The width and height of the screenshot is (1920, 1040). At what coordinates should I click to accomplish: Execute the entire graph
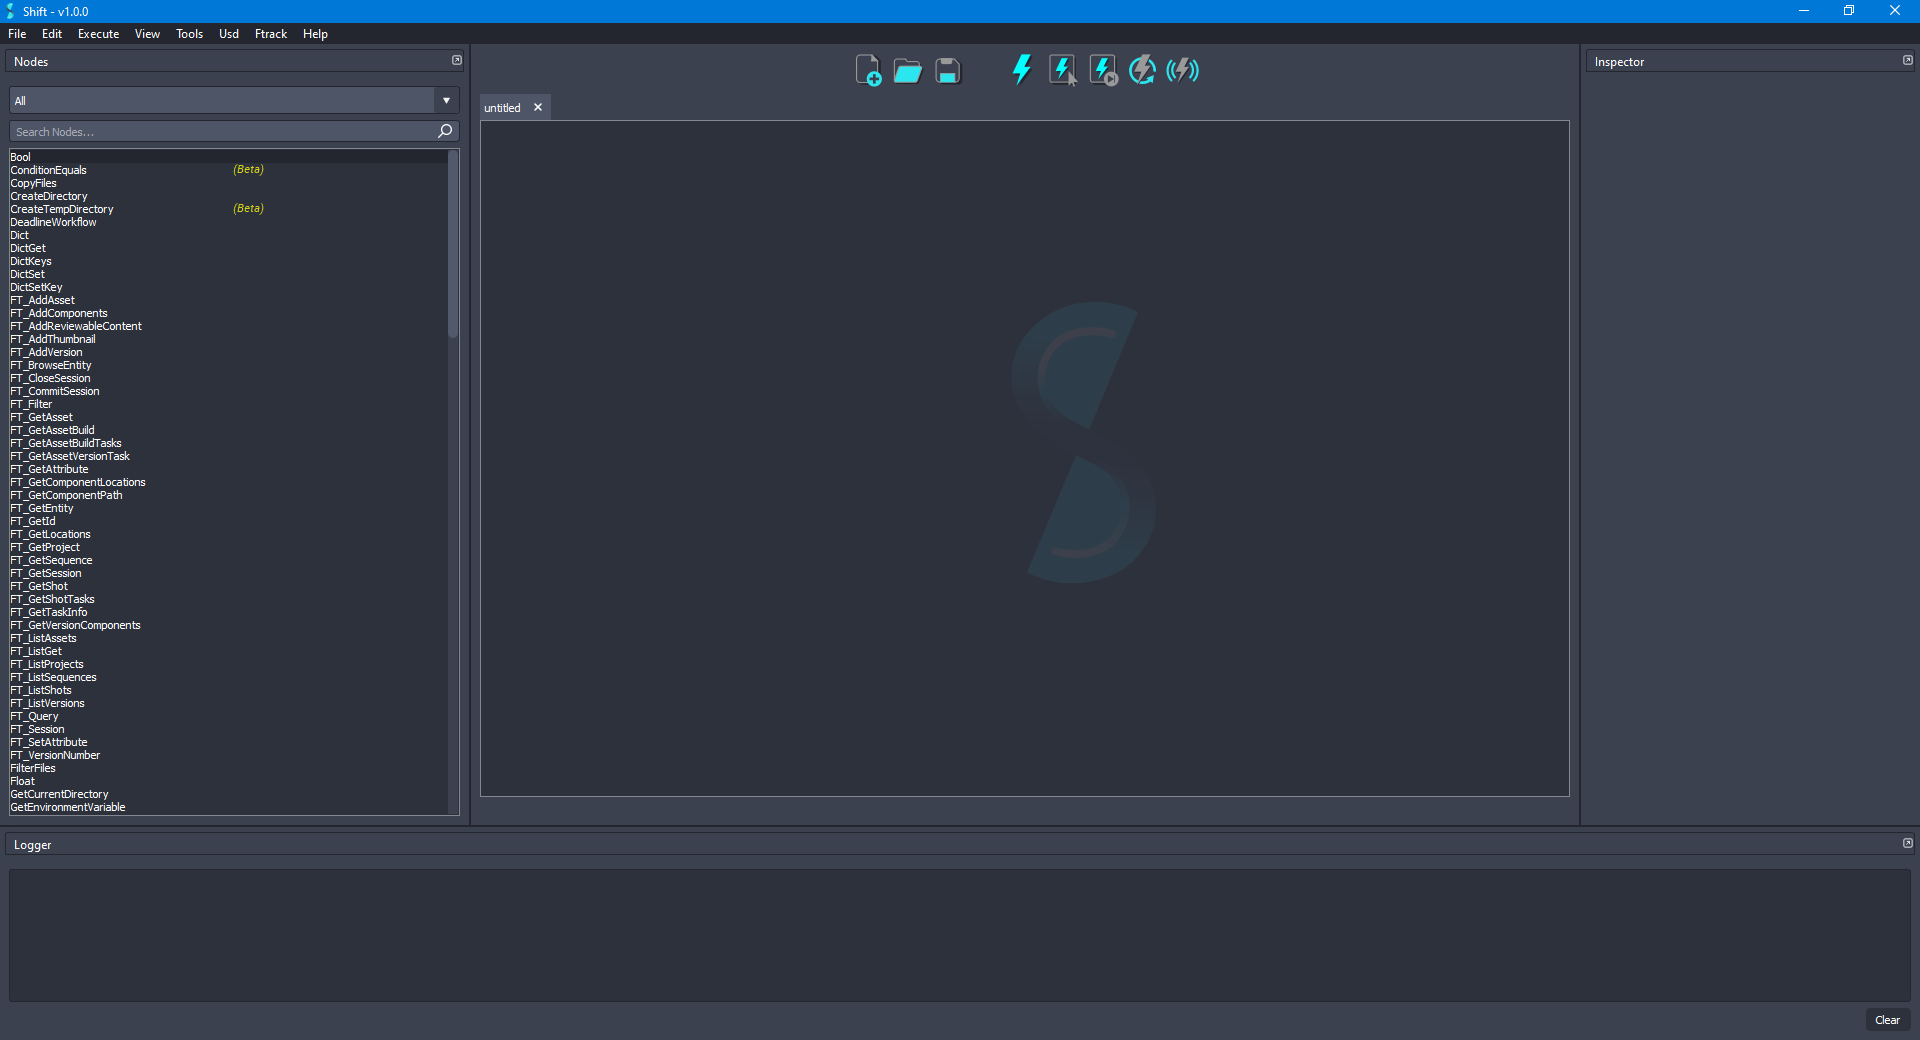1022,69
